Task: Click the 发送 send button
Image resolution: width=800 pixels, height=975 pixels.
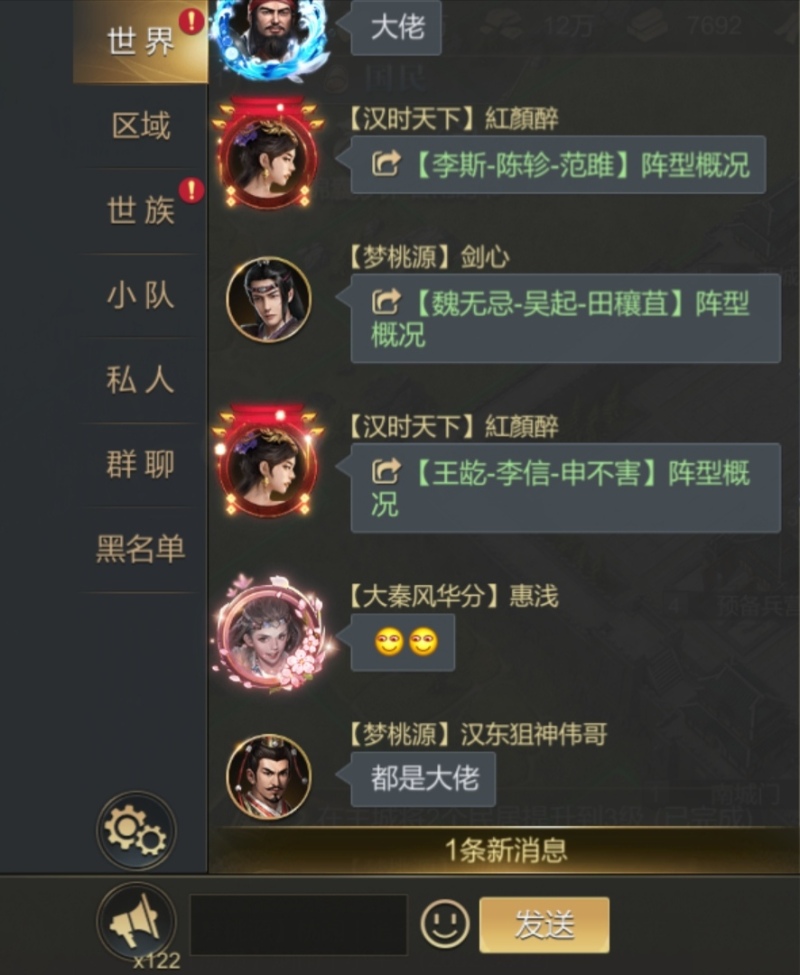Action: (544, 925)
